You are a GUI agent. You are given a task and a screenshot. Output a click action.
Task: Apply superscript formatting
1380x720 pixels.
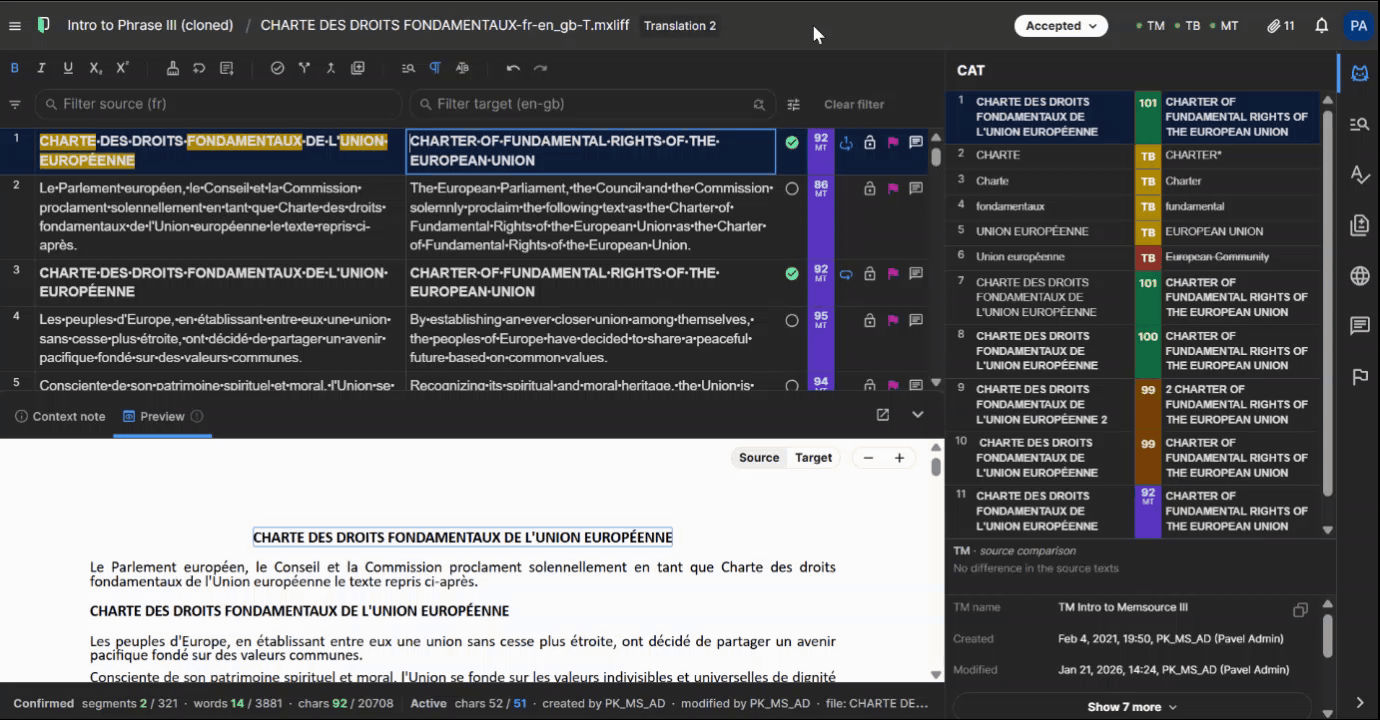click(122, 68)
